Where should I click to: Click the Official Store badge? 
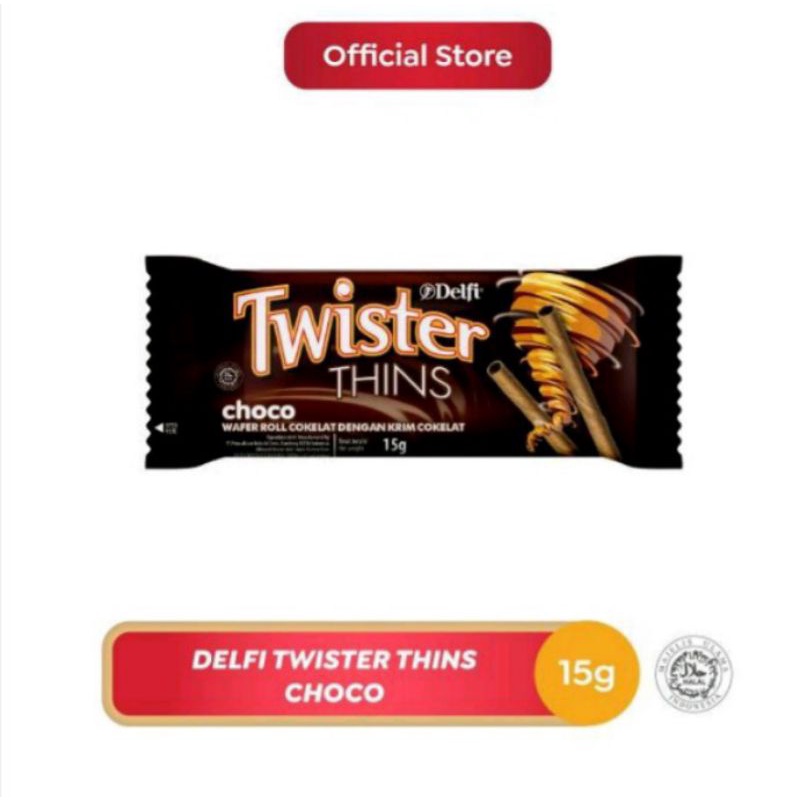point(417,56)
